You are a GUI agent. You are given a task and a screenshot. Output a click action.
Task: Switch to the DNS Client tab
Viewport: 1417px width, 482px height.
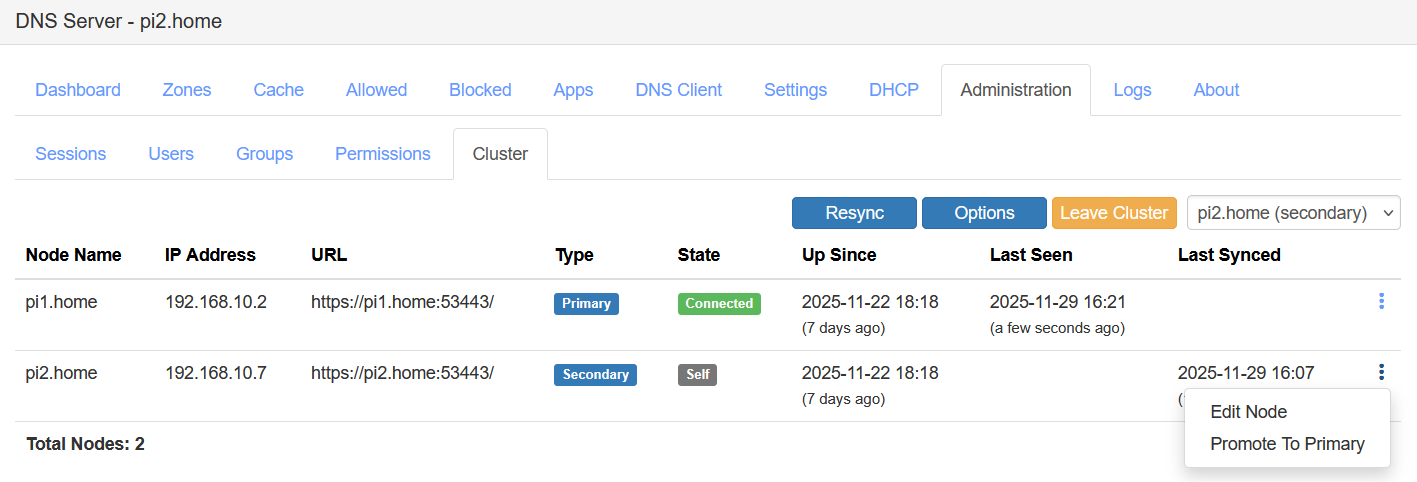click(678, 90)
